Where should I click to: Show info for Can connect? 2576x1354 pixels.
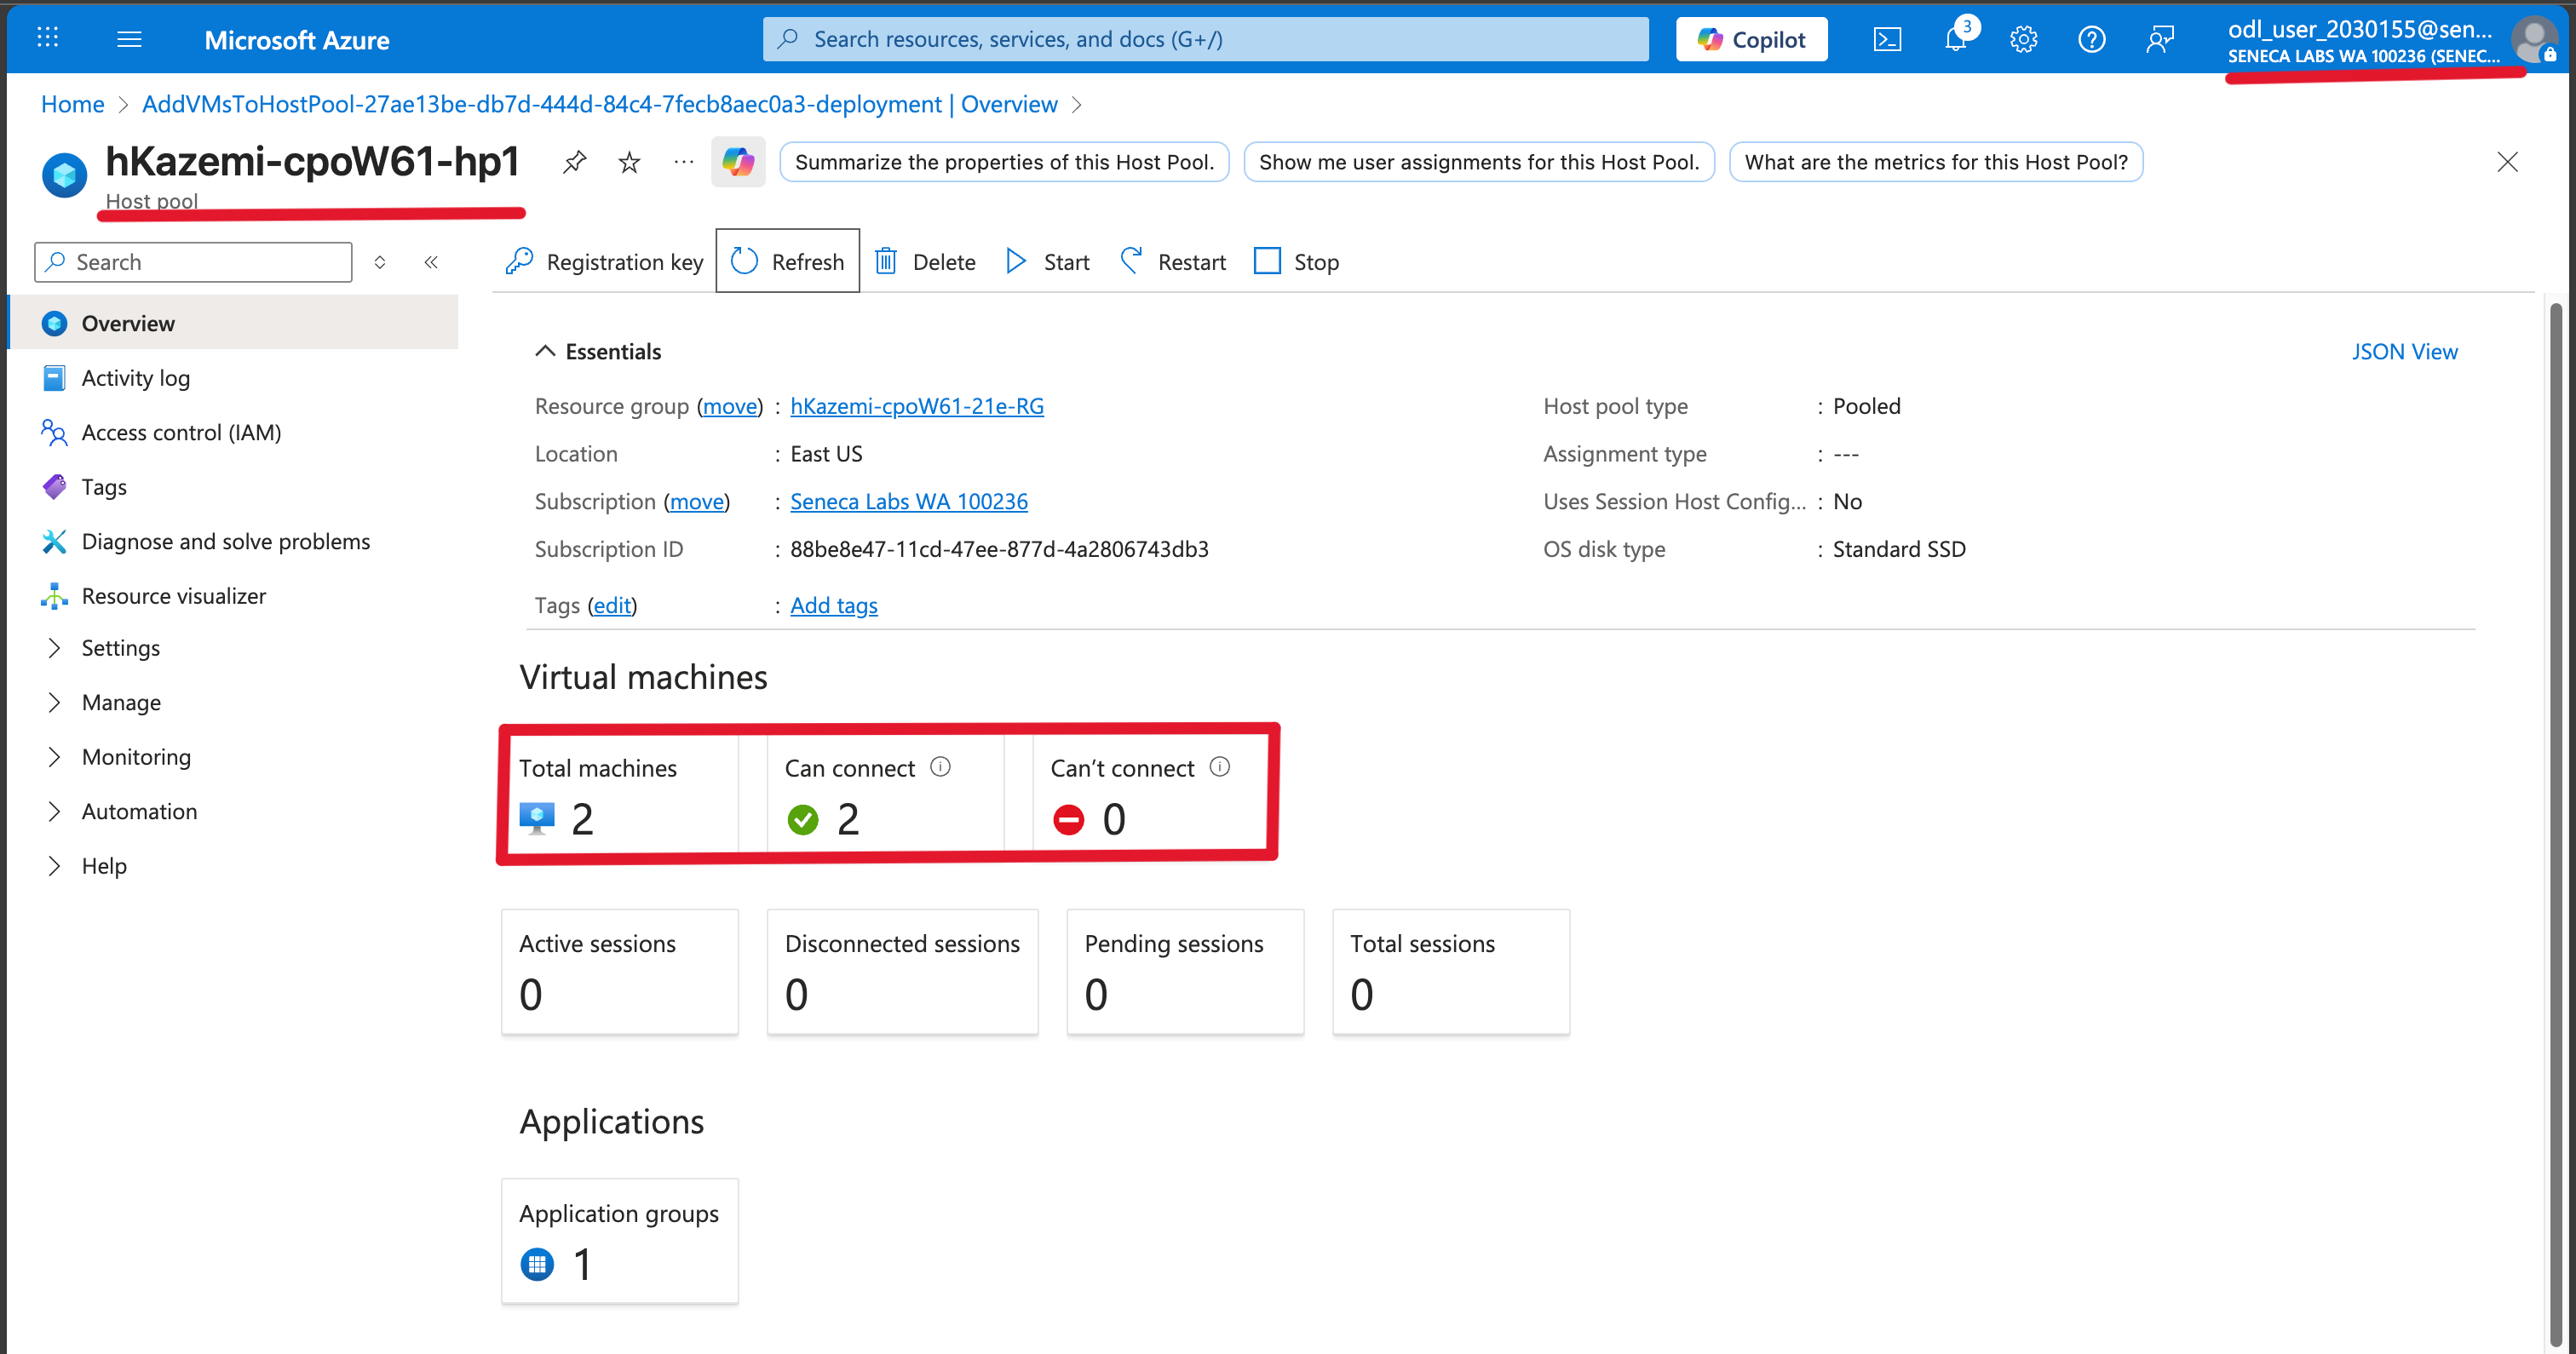coord(940,767)
